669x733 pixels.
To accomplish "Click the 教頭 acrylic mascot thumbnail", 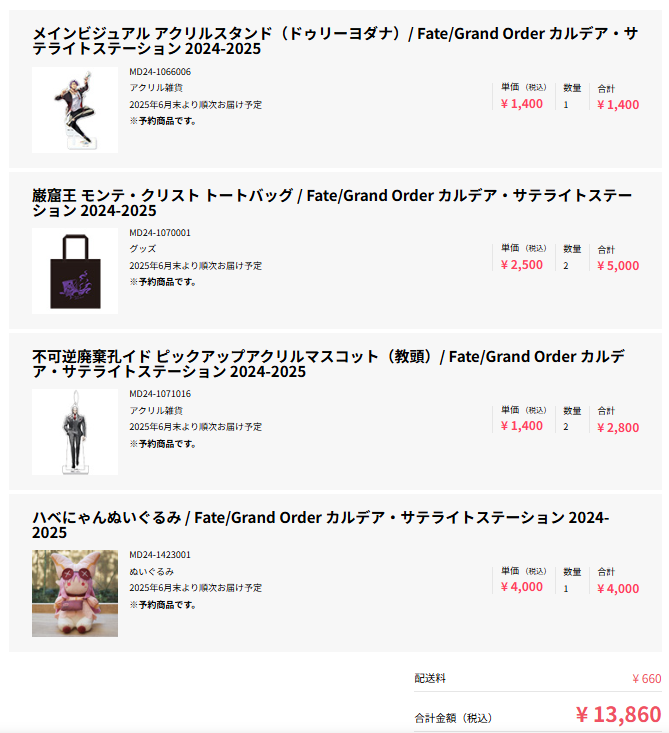I will tap(75, 432).
